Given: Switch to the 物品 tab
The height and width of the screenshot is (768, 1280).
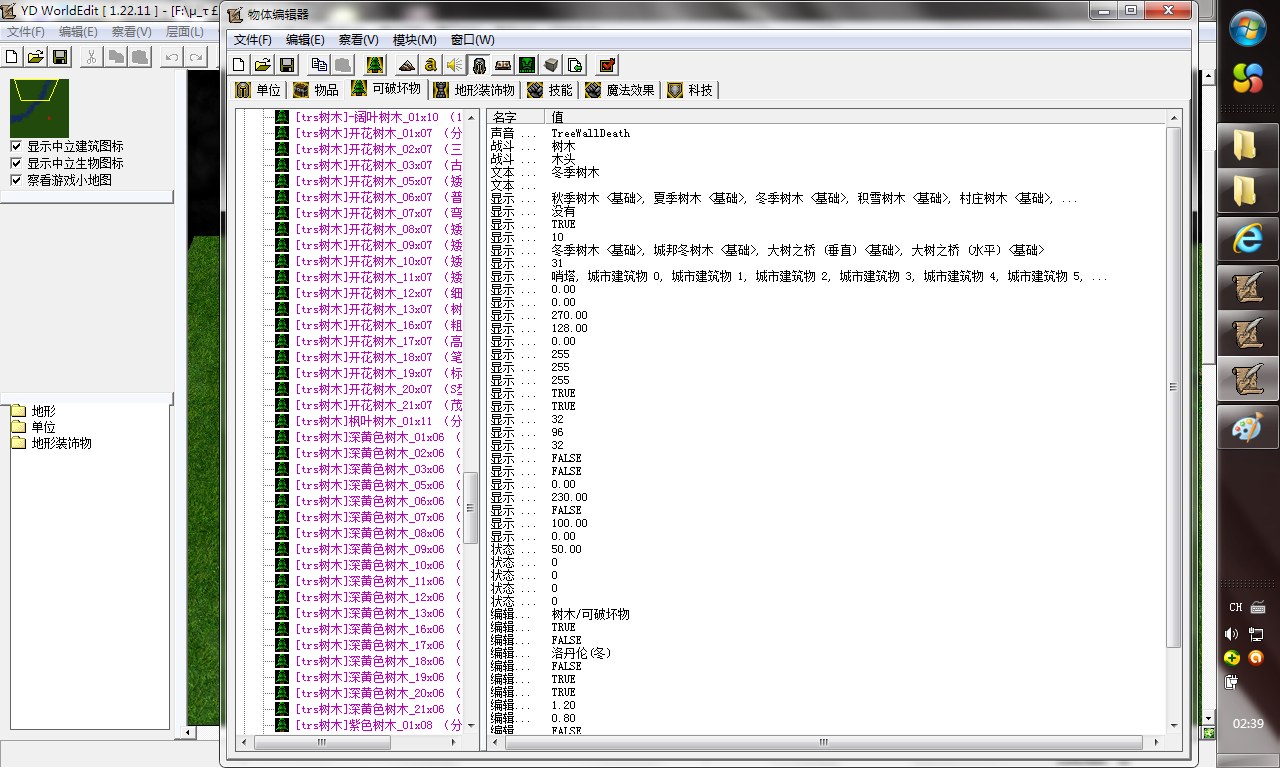Looking at the screenshot, I should pyautogui.click(x=316, y=90).
